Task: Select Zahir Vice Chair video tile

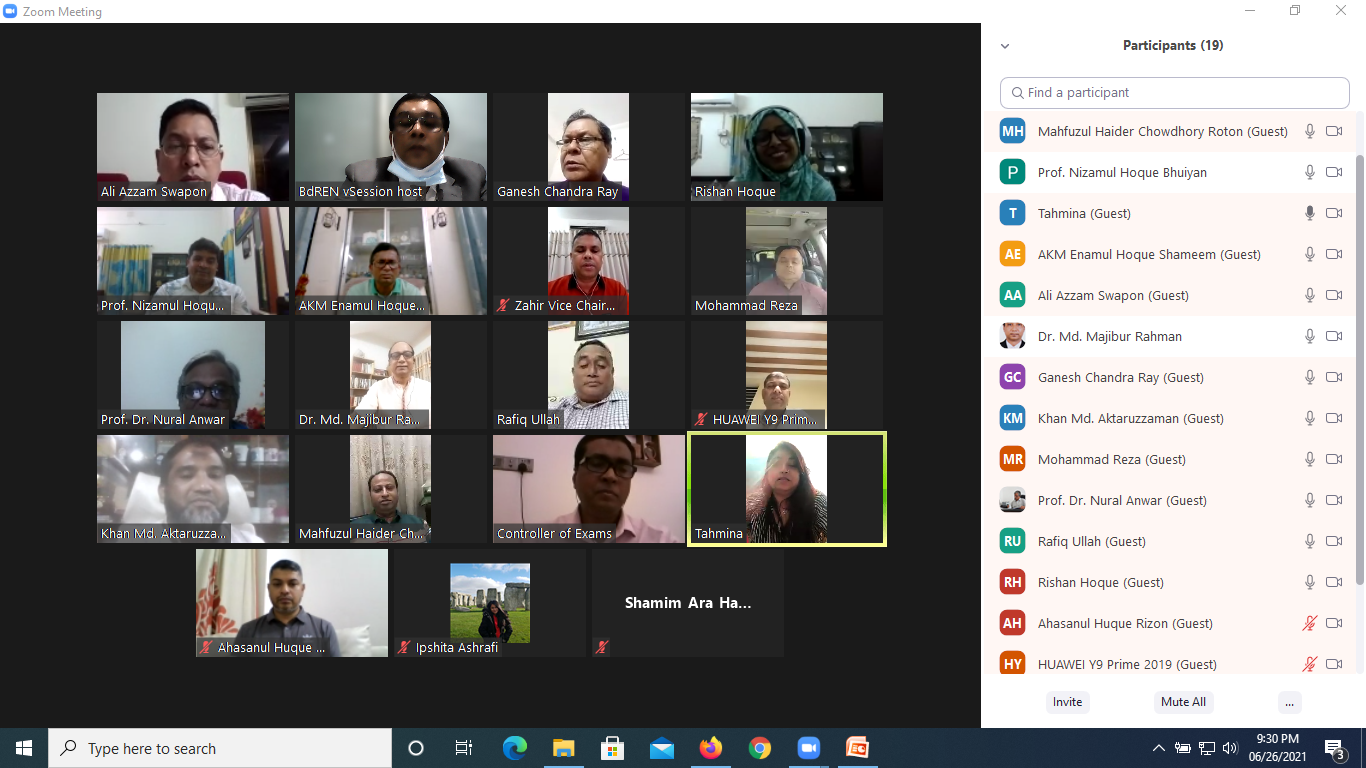Action: click(x=589, y=261)
